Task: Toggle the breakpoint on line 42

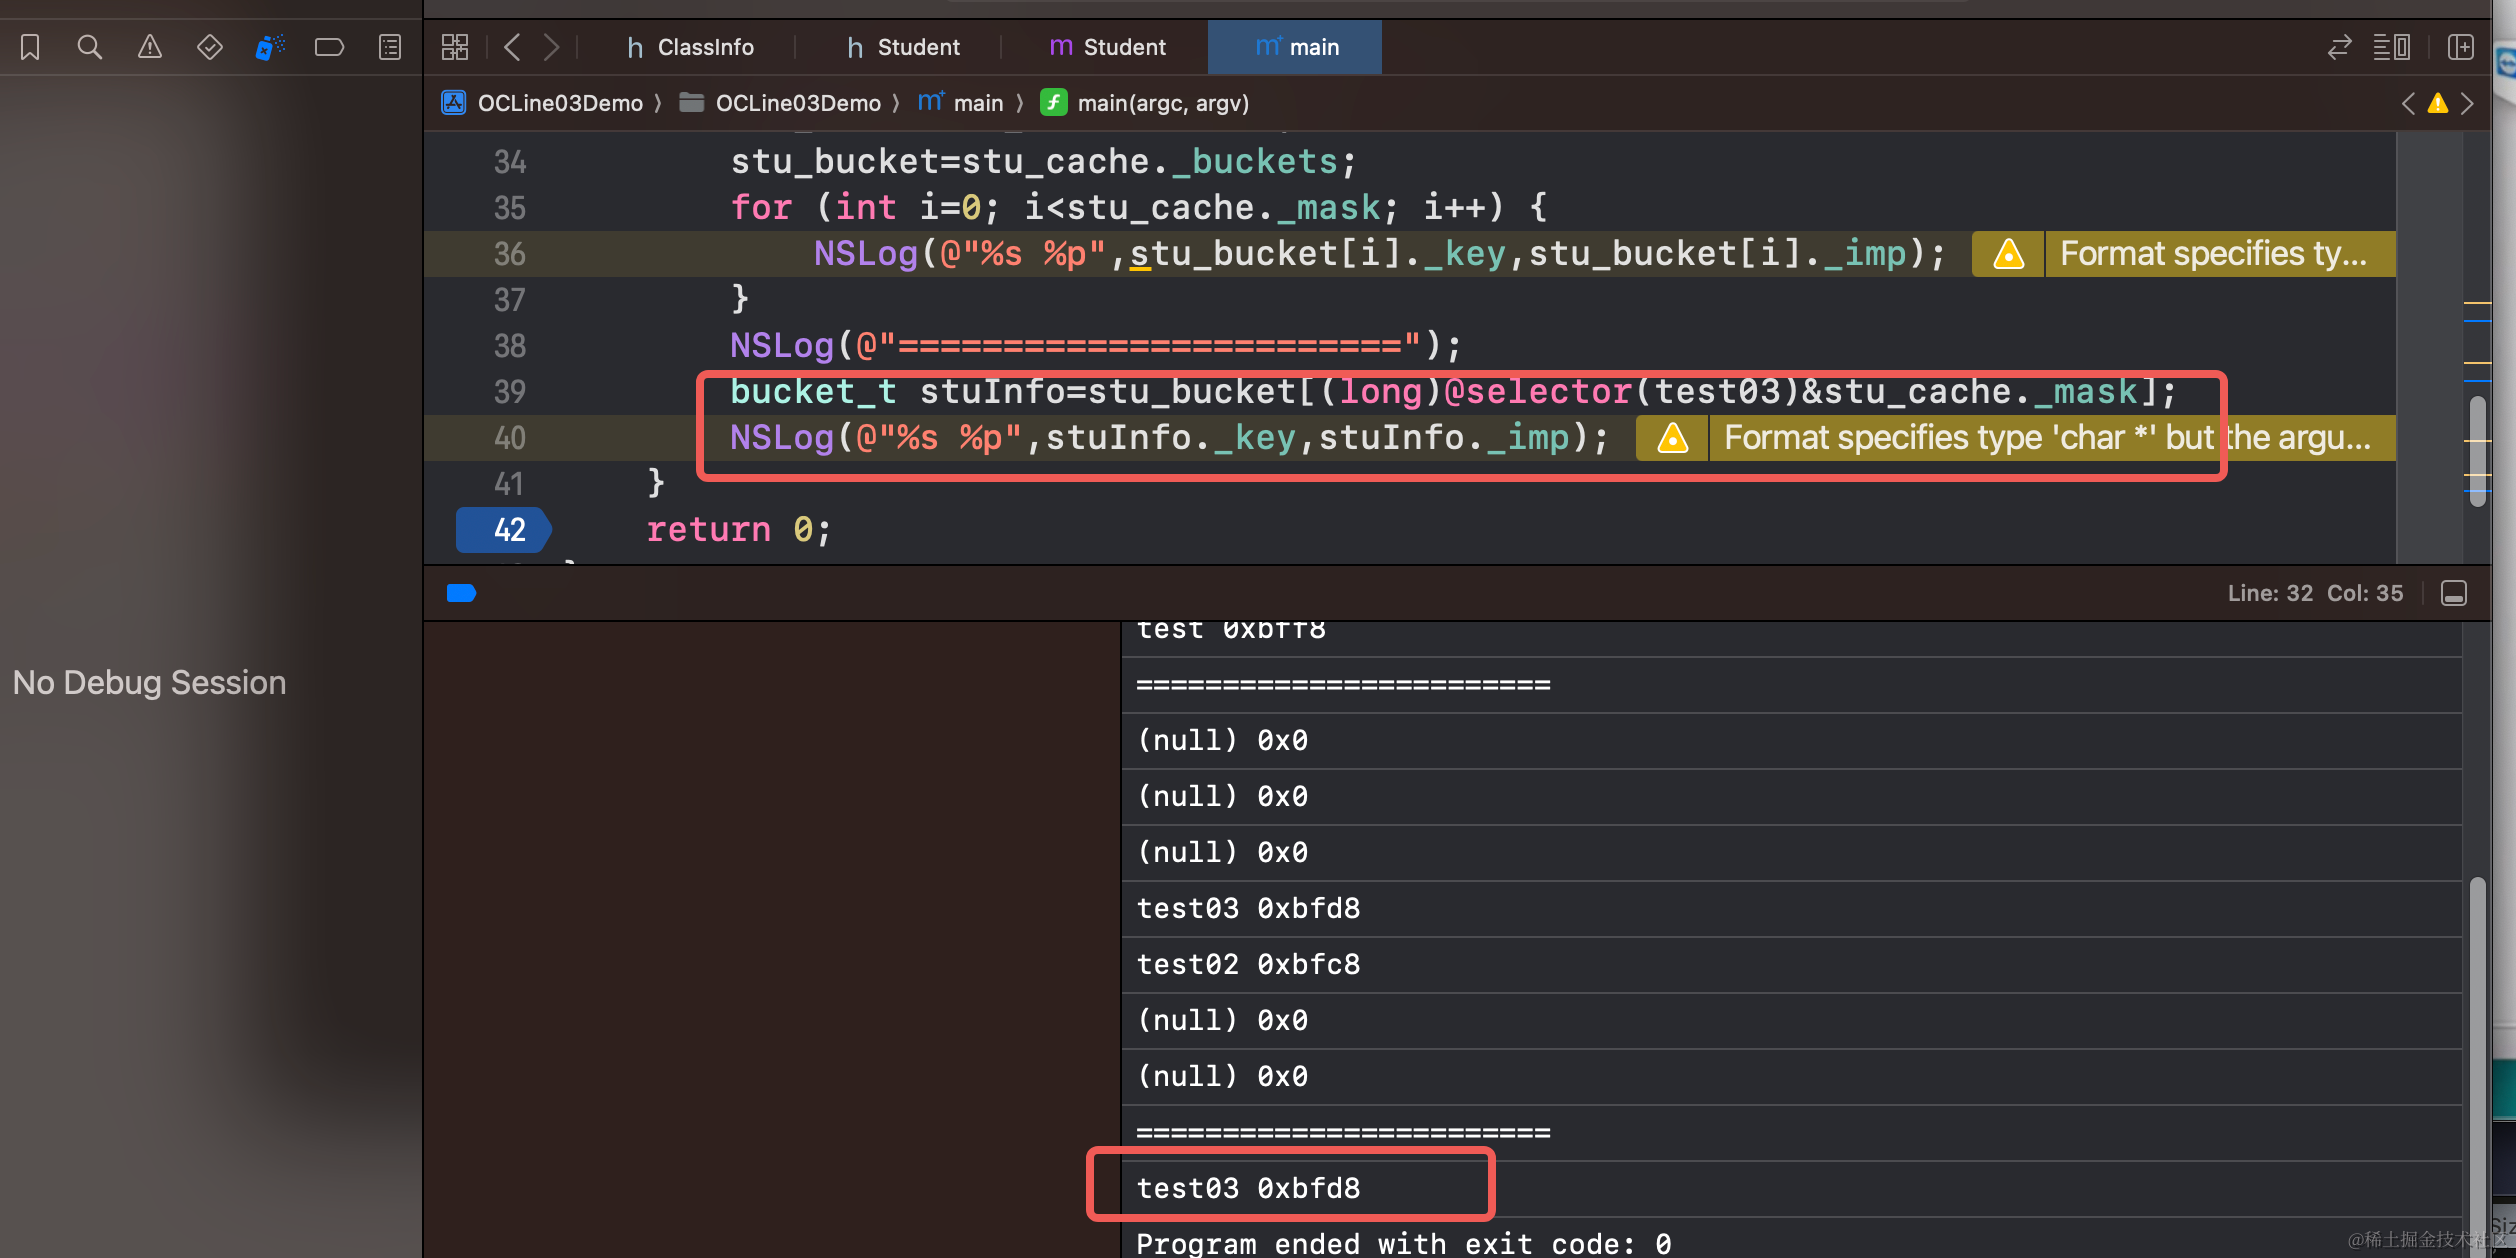Action: click(x=504, y=530)
